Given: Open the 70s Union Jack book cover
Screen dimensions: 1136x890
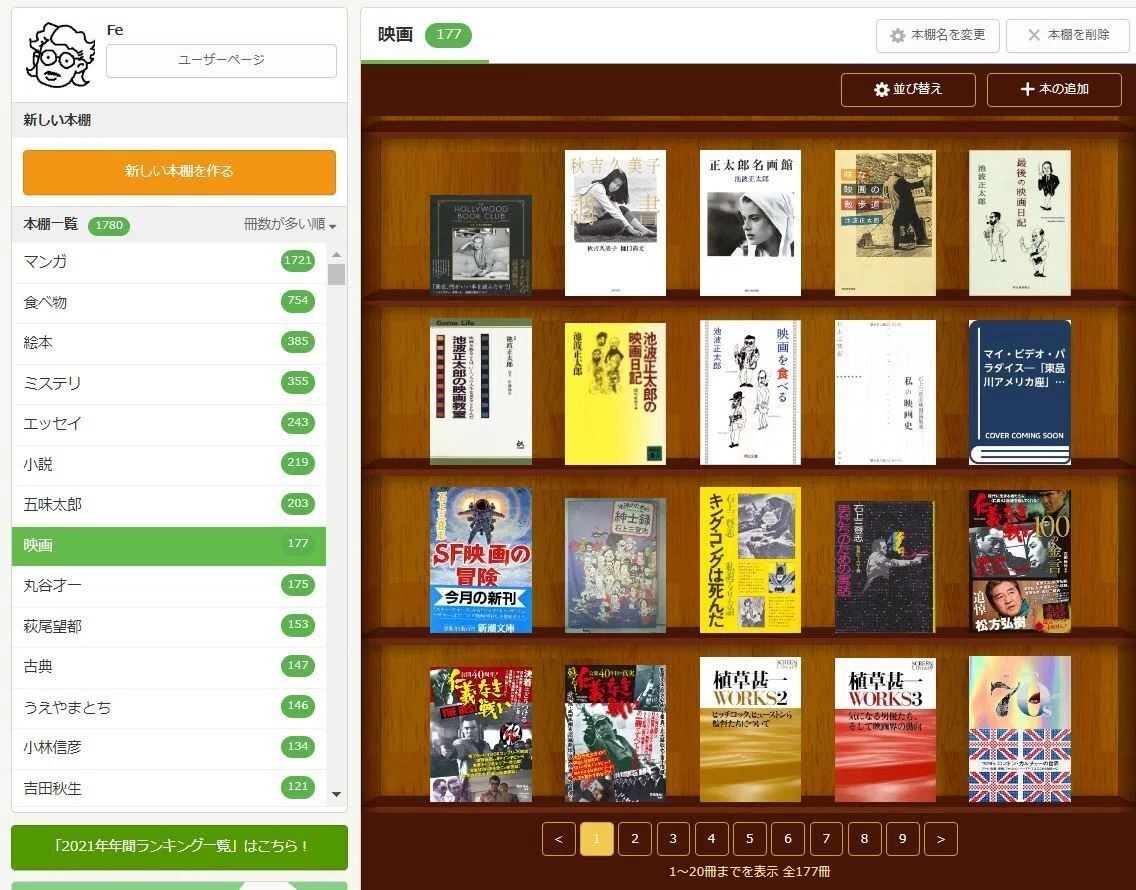Looking at the screenshot, I should [x=1019, y=729].
